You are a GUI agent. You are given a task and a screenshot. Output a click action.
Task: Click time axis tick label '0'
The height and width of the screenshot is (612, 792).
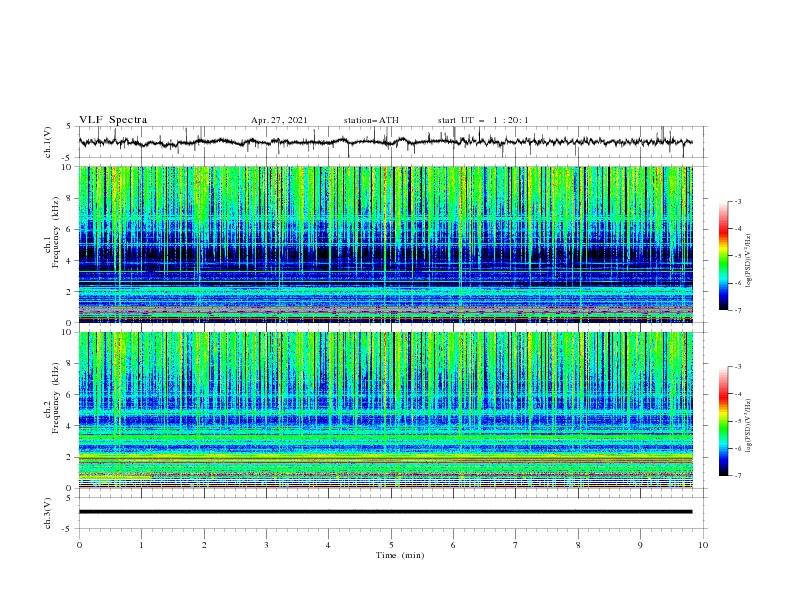point(79,545)
